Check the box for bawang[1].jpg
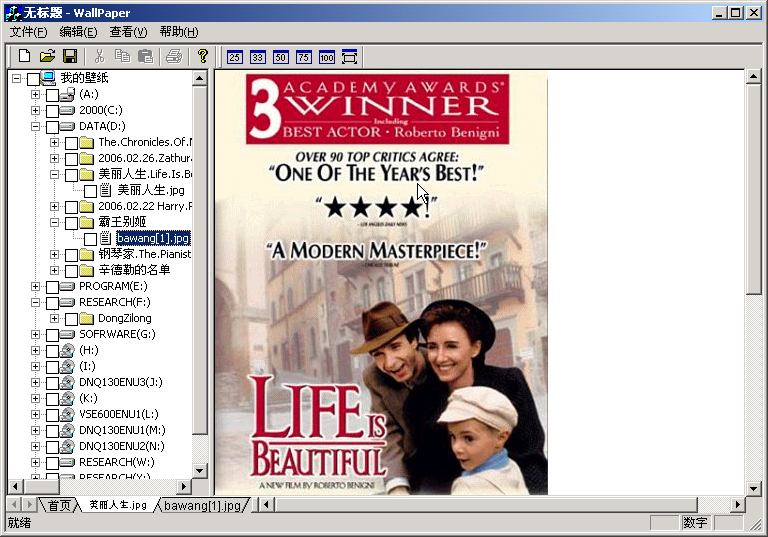Viewport: 768px width, 537px height. pos(90,239)
